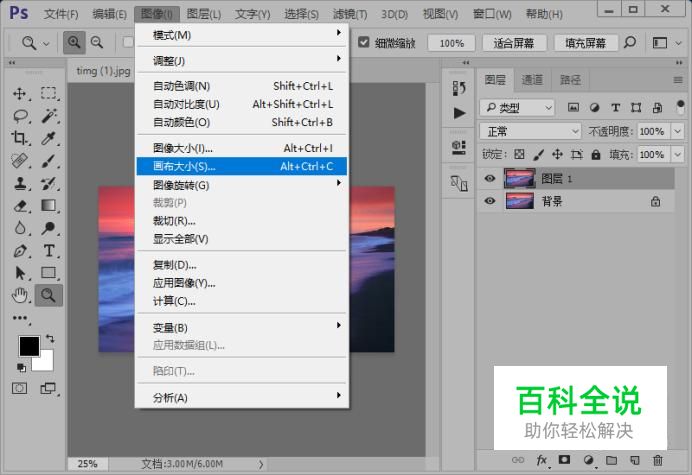Create a new group folder icon

611,460
